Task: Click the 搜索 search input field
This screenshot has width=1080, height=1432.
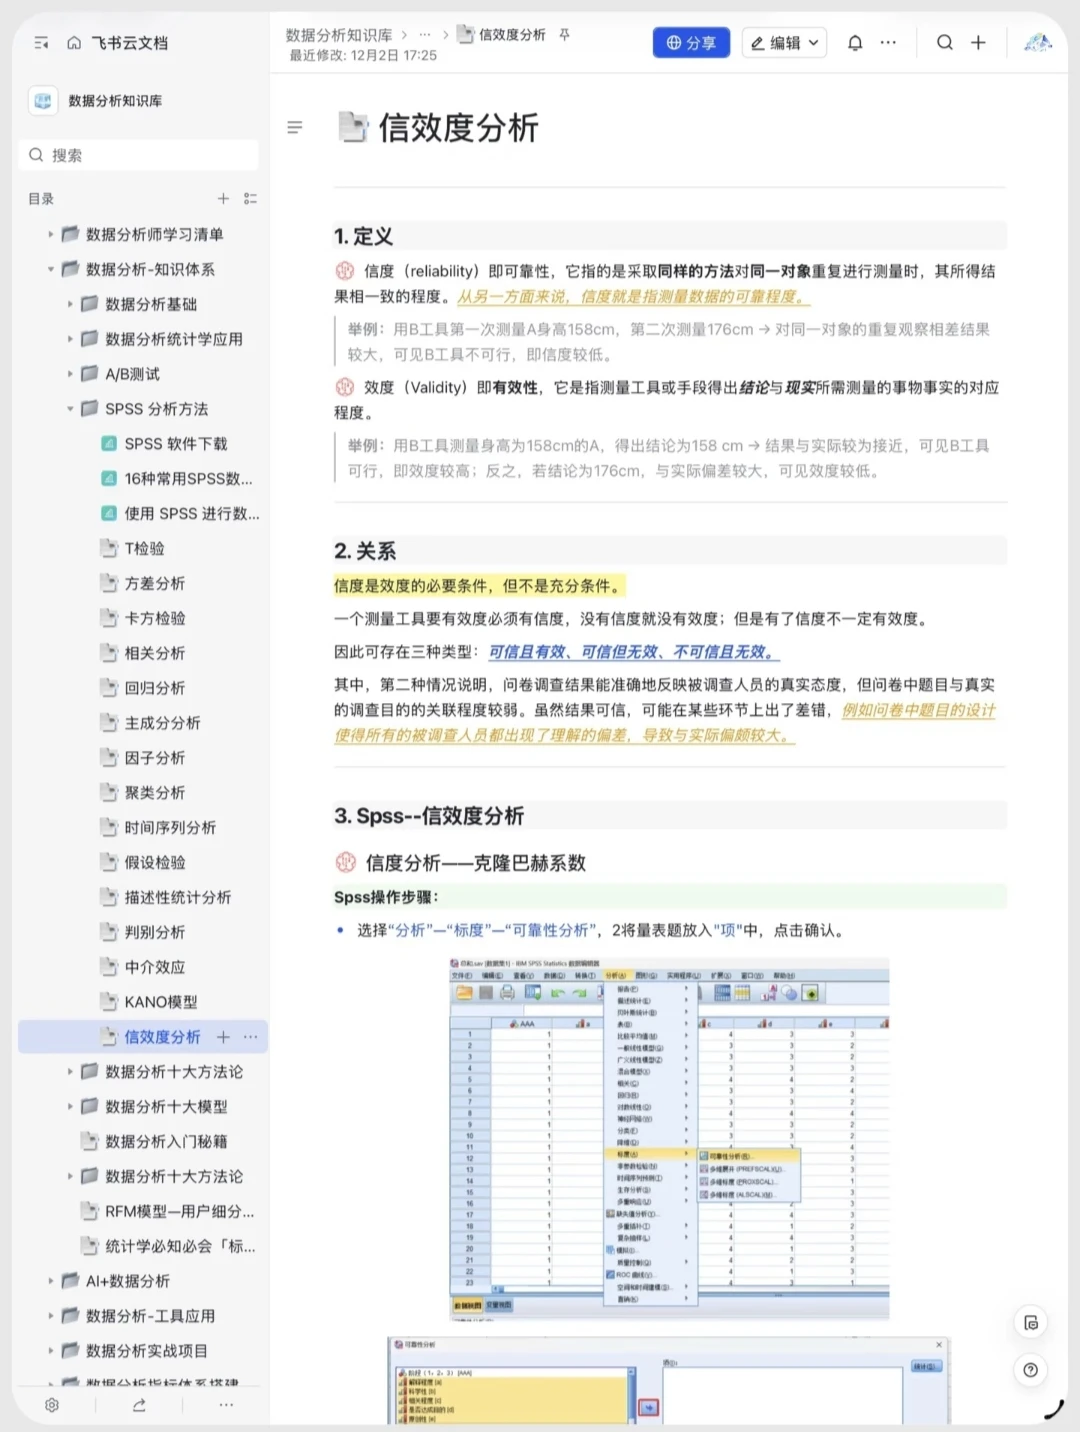Action: [x=138, y=155]
